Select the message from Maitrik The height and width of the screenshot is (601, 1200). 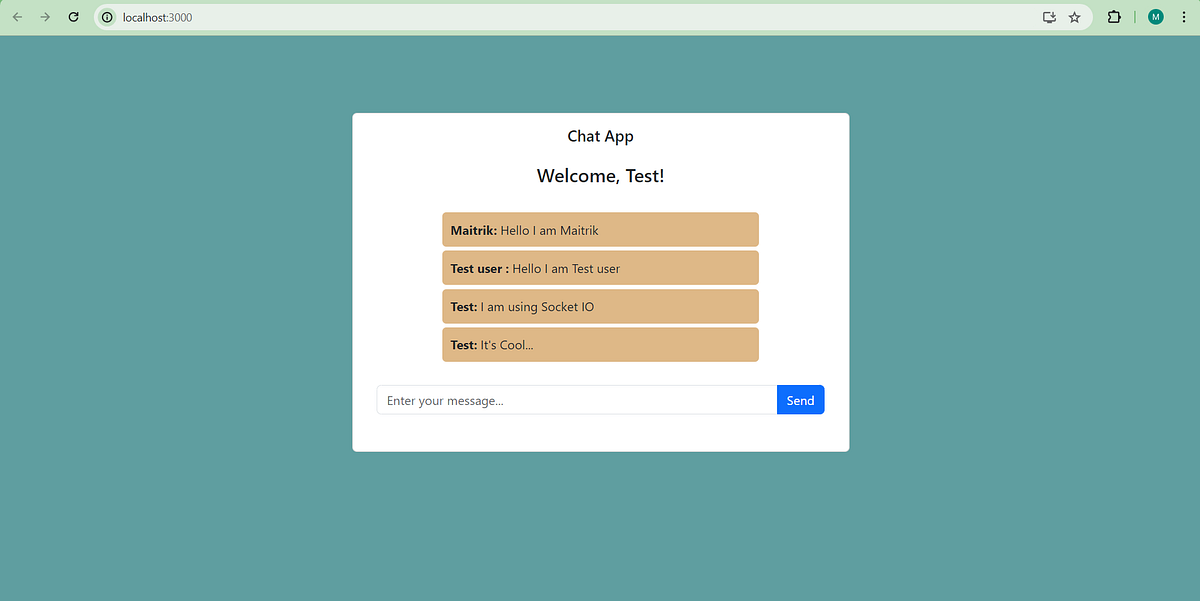point(600,229)
